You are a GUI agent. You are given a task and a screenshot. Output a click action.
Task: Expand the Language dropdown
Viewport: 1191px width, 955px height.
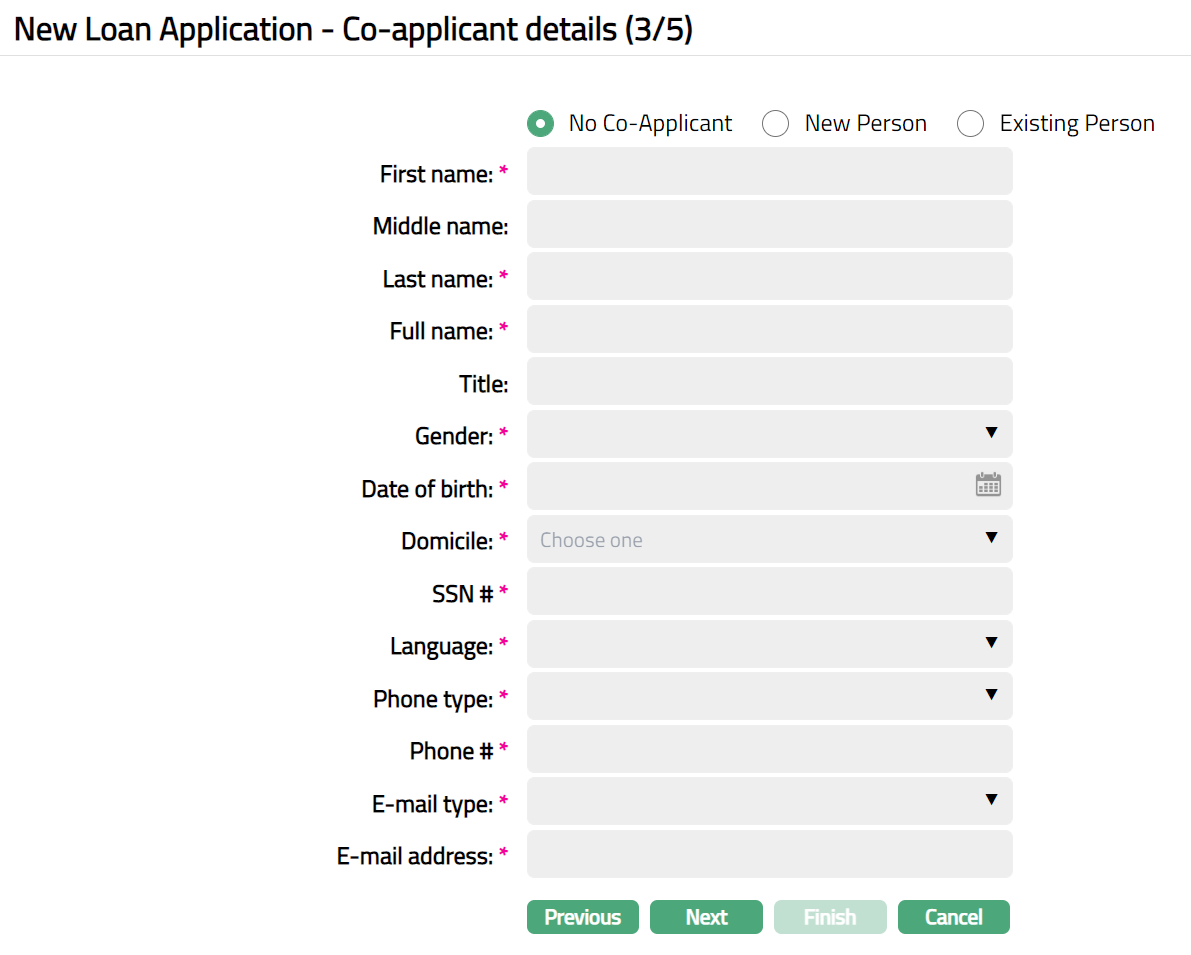(x=769, y=644)
